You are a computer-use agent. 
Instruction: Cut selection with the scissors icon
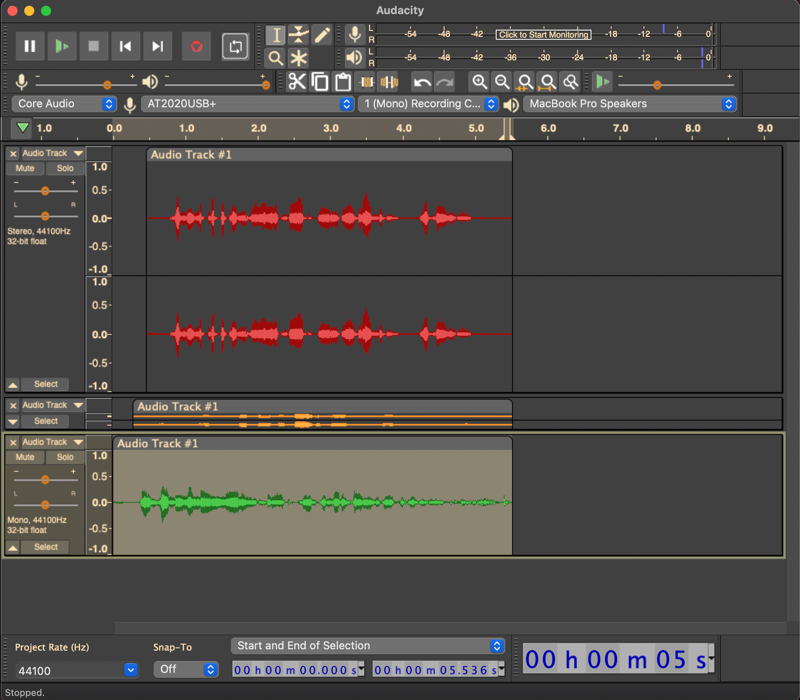tap(296, 82)
